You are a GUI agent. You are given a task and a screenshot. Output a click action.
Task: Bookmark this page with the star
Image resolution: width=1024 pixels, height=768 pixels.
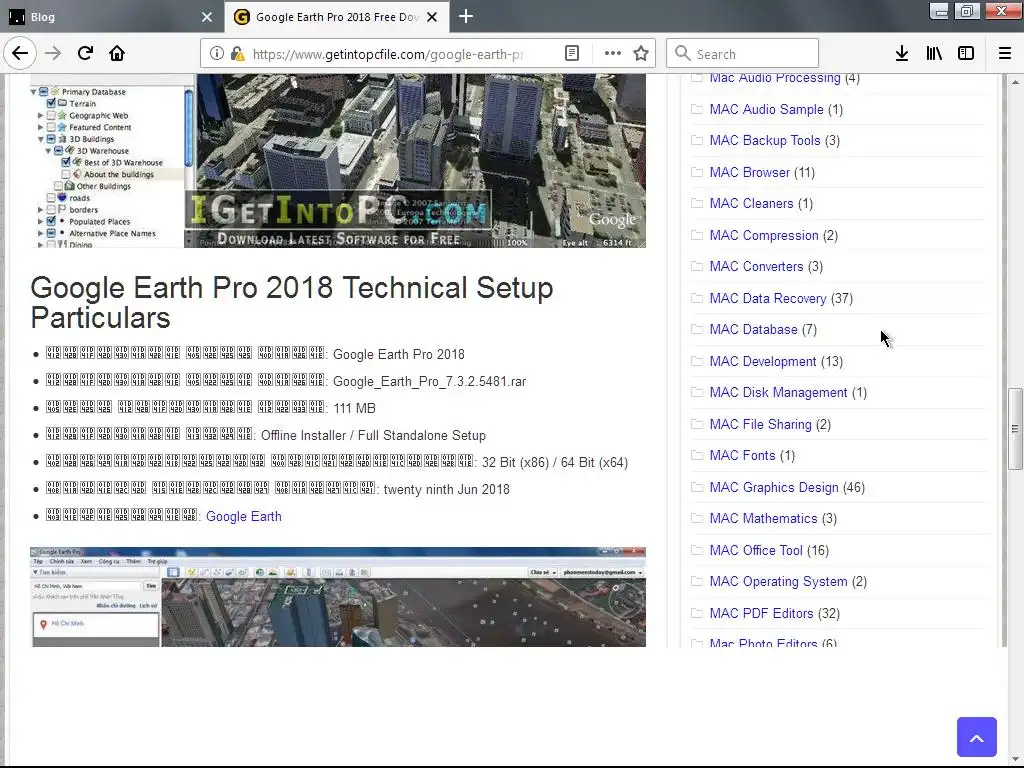641,54
